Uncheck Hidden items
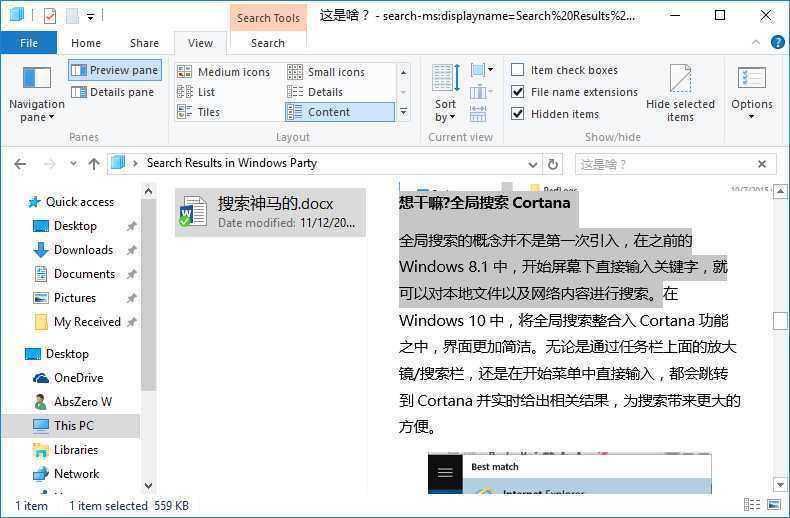The image size is (790, 518). coord(555,114)
